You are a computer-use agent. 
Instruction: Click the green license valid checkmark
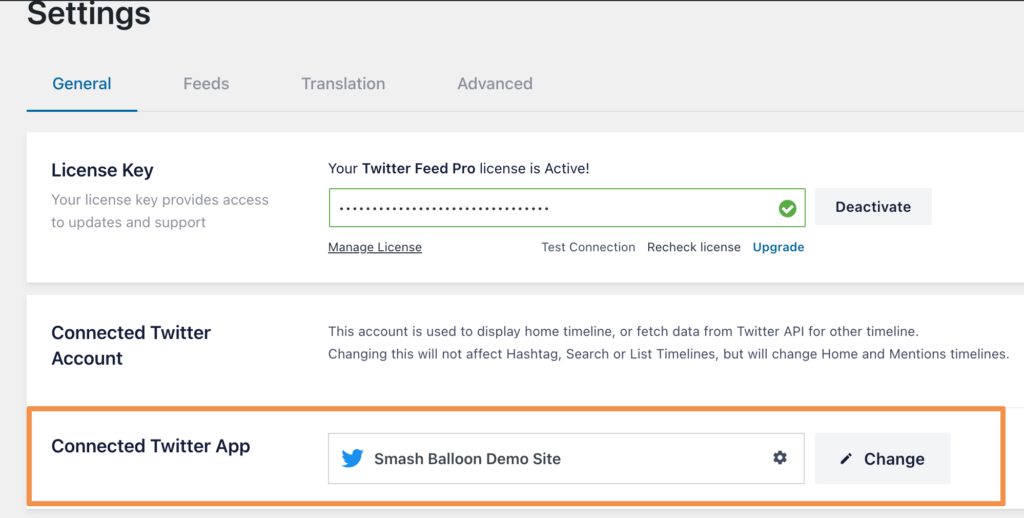pyautogui.click(x=788, y=208)
